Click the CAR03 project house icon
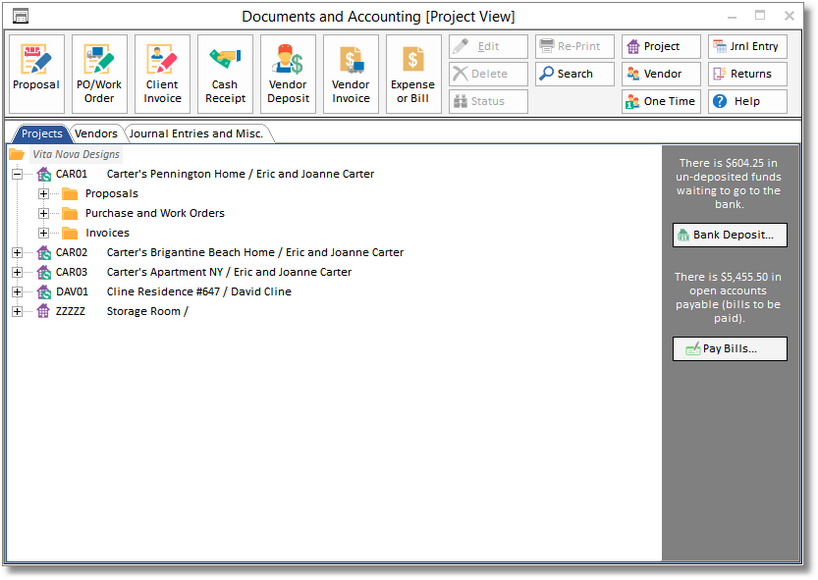Image resolution: width=818 pixels, height=580 pixels. coord(44,272)
